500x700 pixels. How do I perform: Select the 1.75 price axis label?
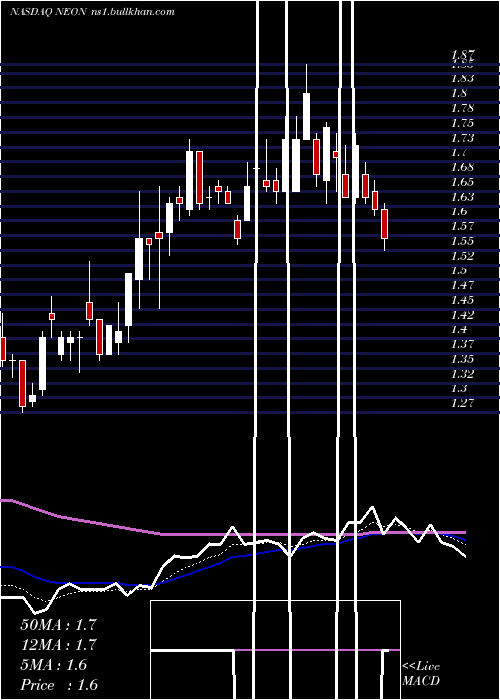pos(462,122)
